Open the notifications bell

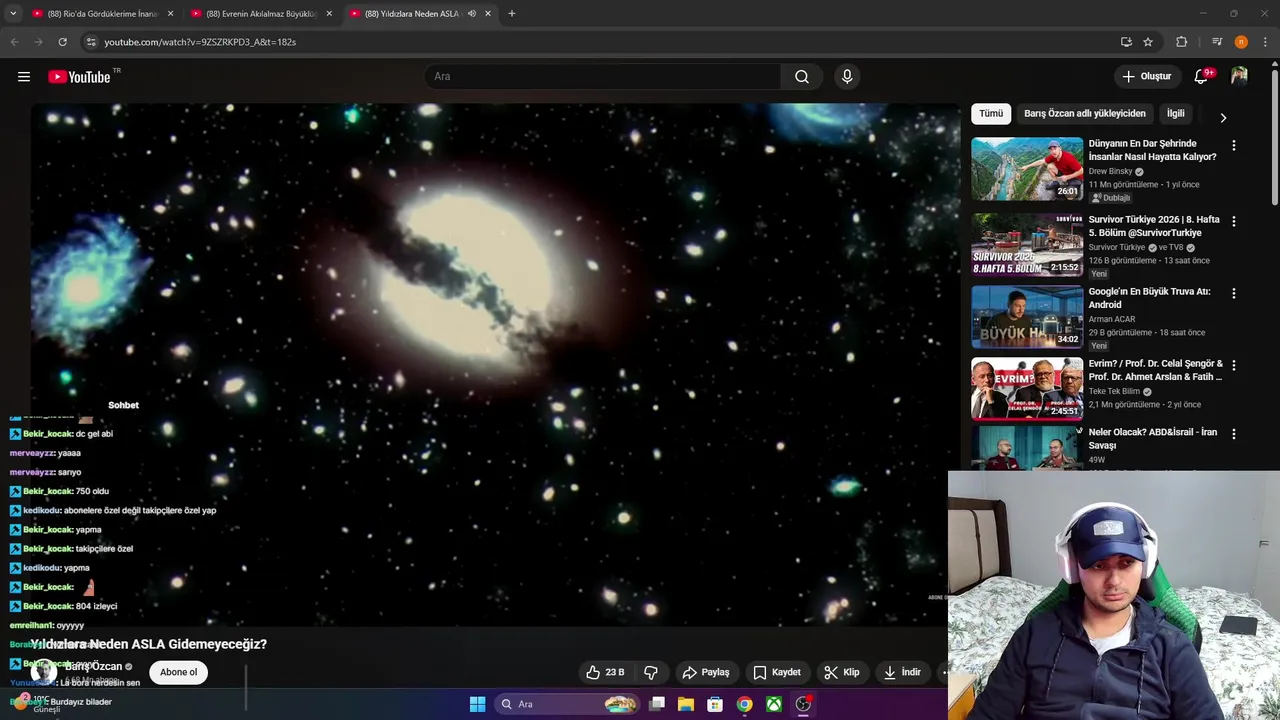click(1202, 77)
